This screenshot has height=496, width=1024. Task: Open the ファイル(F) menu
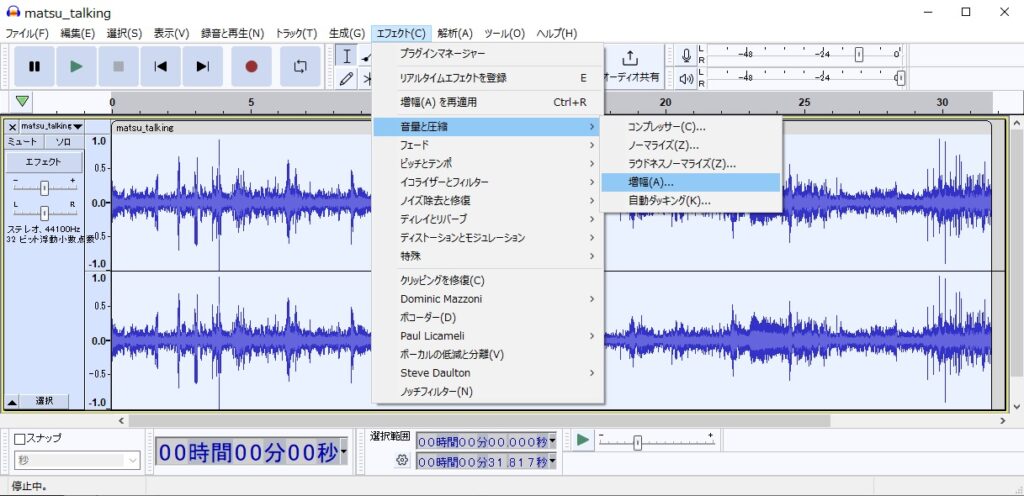click(27, 33)
